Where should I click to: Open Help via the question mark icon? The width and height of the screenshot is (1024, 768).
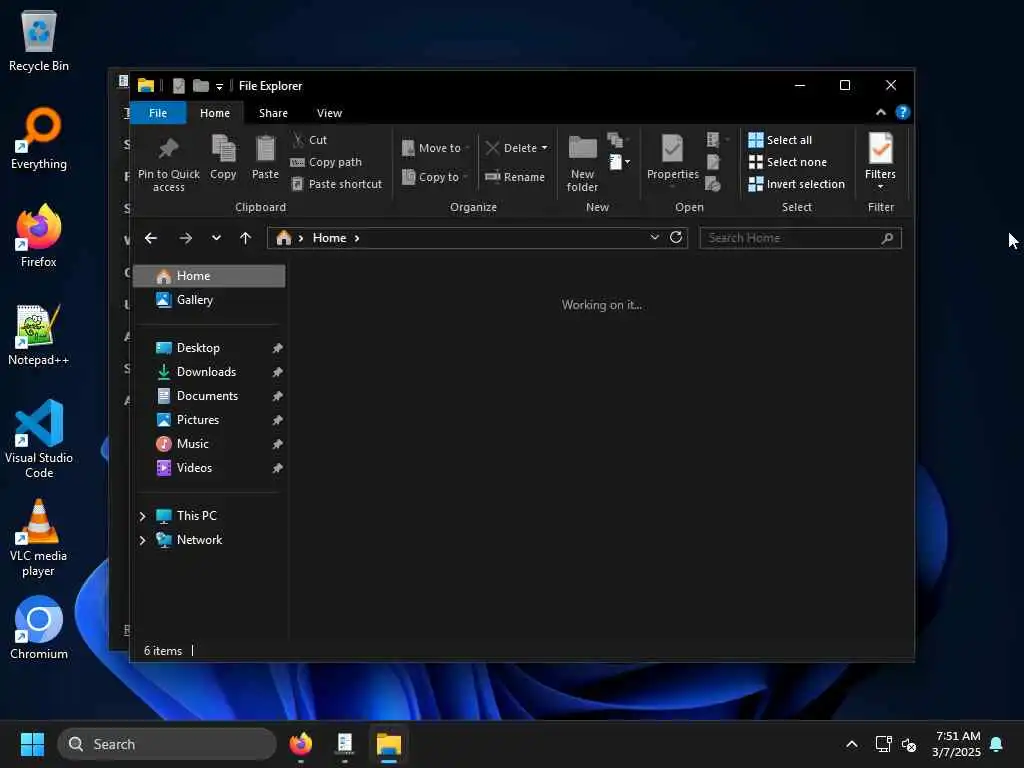coord(903,112)
